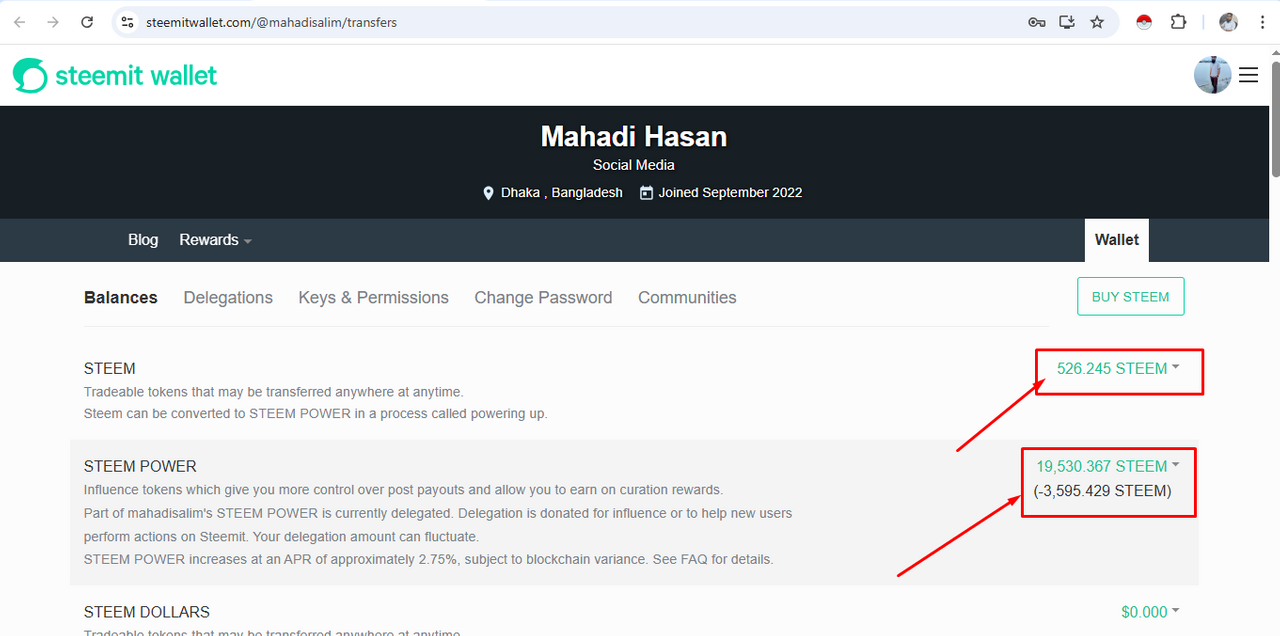Select the Wallet tab
Image resolution: width=1280 pixels, height=636 pixels.
(1117, 240)
